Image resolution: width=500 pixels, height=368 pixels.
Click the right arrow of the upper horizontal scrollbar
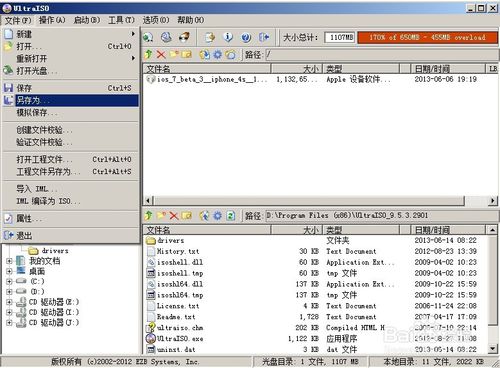492,200
